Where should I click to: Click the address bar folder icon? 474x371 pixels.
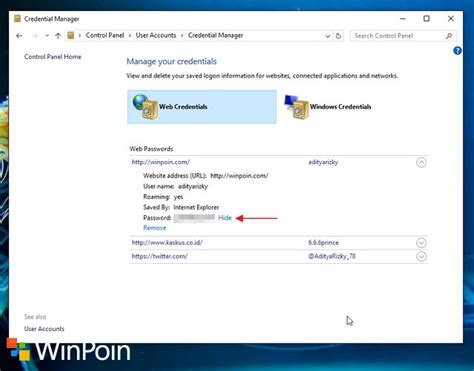(x=70, y=35)
